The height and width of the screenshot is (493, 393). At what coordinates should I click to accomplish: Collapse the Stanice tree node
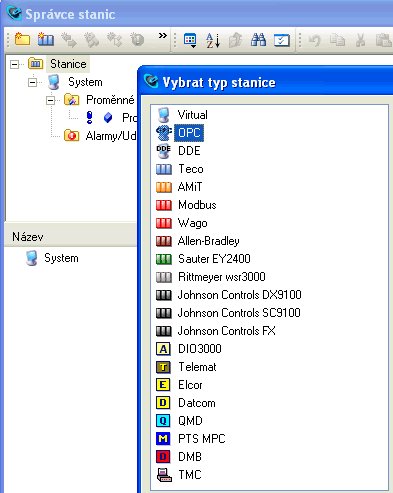click(14, 64)
